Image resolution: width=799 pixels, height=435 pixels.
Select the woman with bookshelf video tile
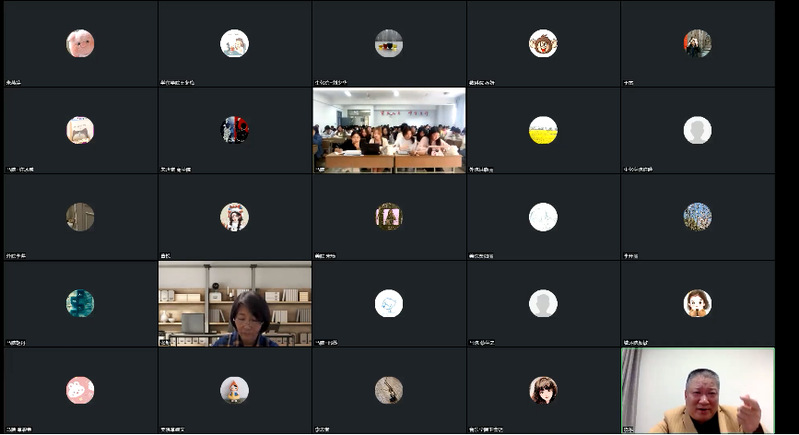234,304
